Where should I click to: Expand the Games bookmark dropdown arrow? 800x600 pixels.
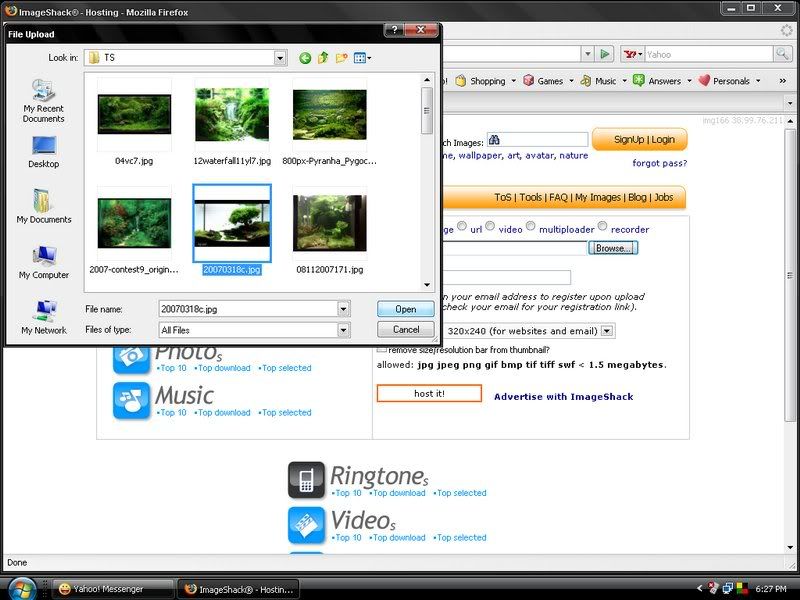[571, 81]
